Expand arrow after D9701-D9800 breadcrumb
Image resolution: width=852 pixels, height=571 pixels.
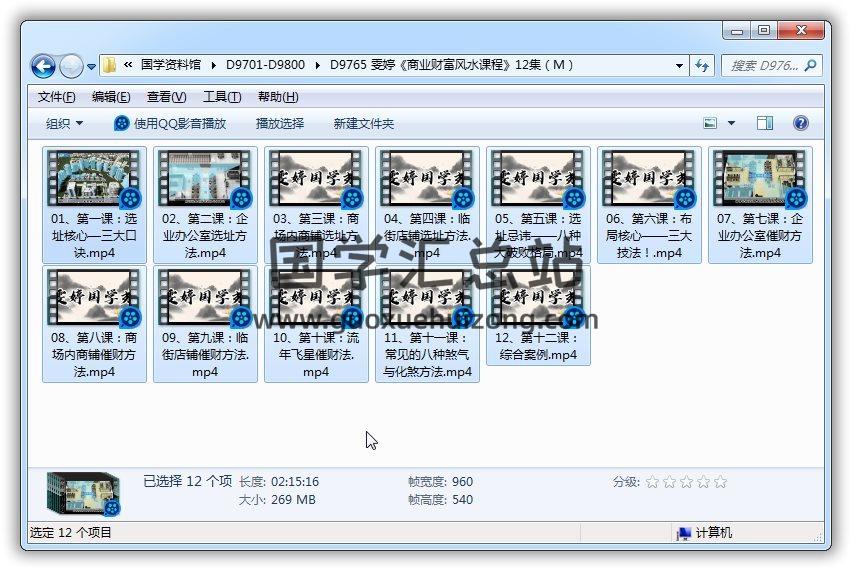coord(317,66)
